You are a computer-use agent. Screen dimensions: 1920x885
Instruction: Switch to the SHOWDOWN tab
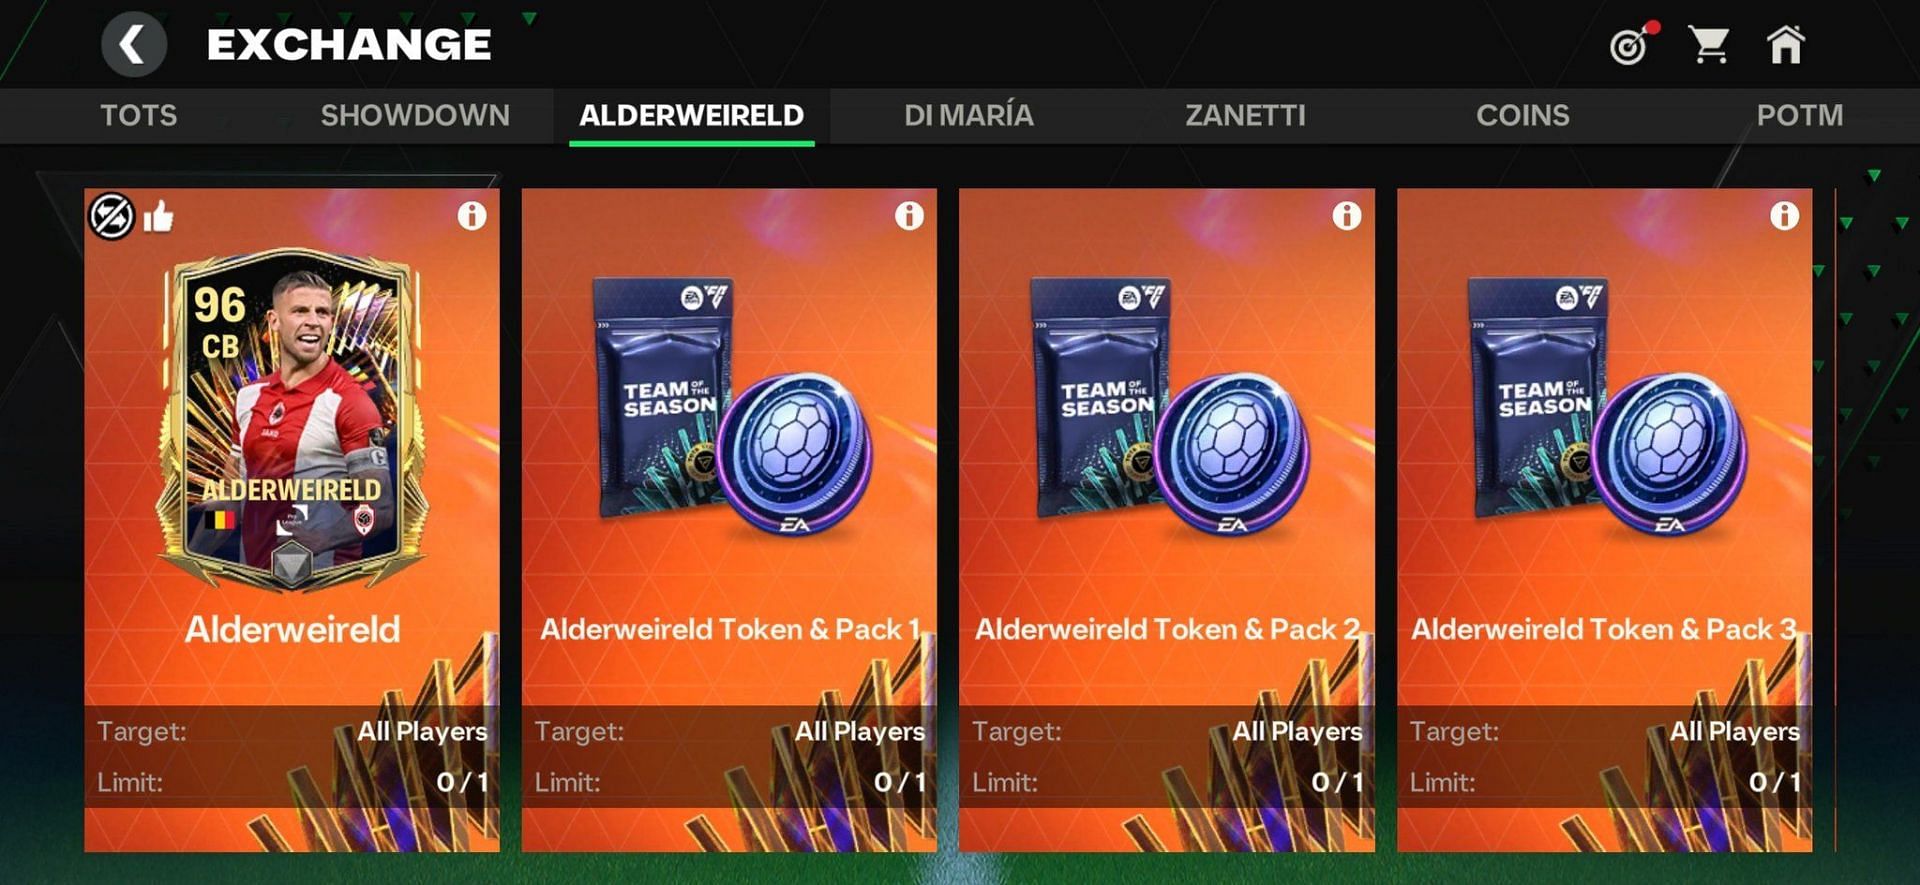[x=415, y=116]
